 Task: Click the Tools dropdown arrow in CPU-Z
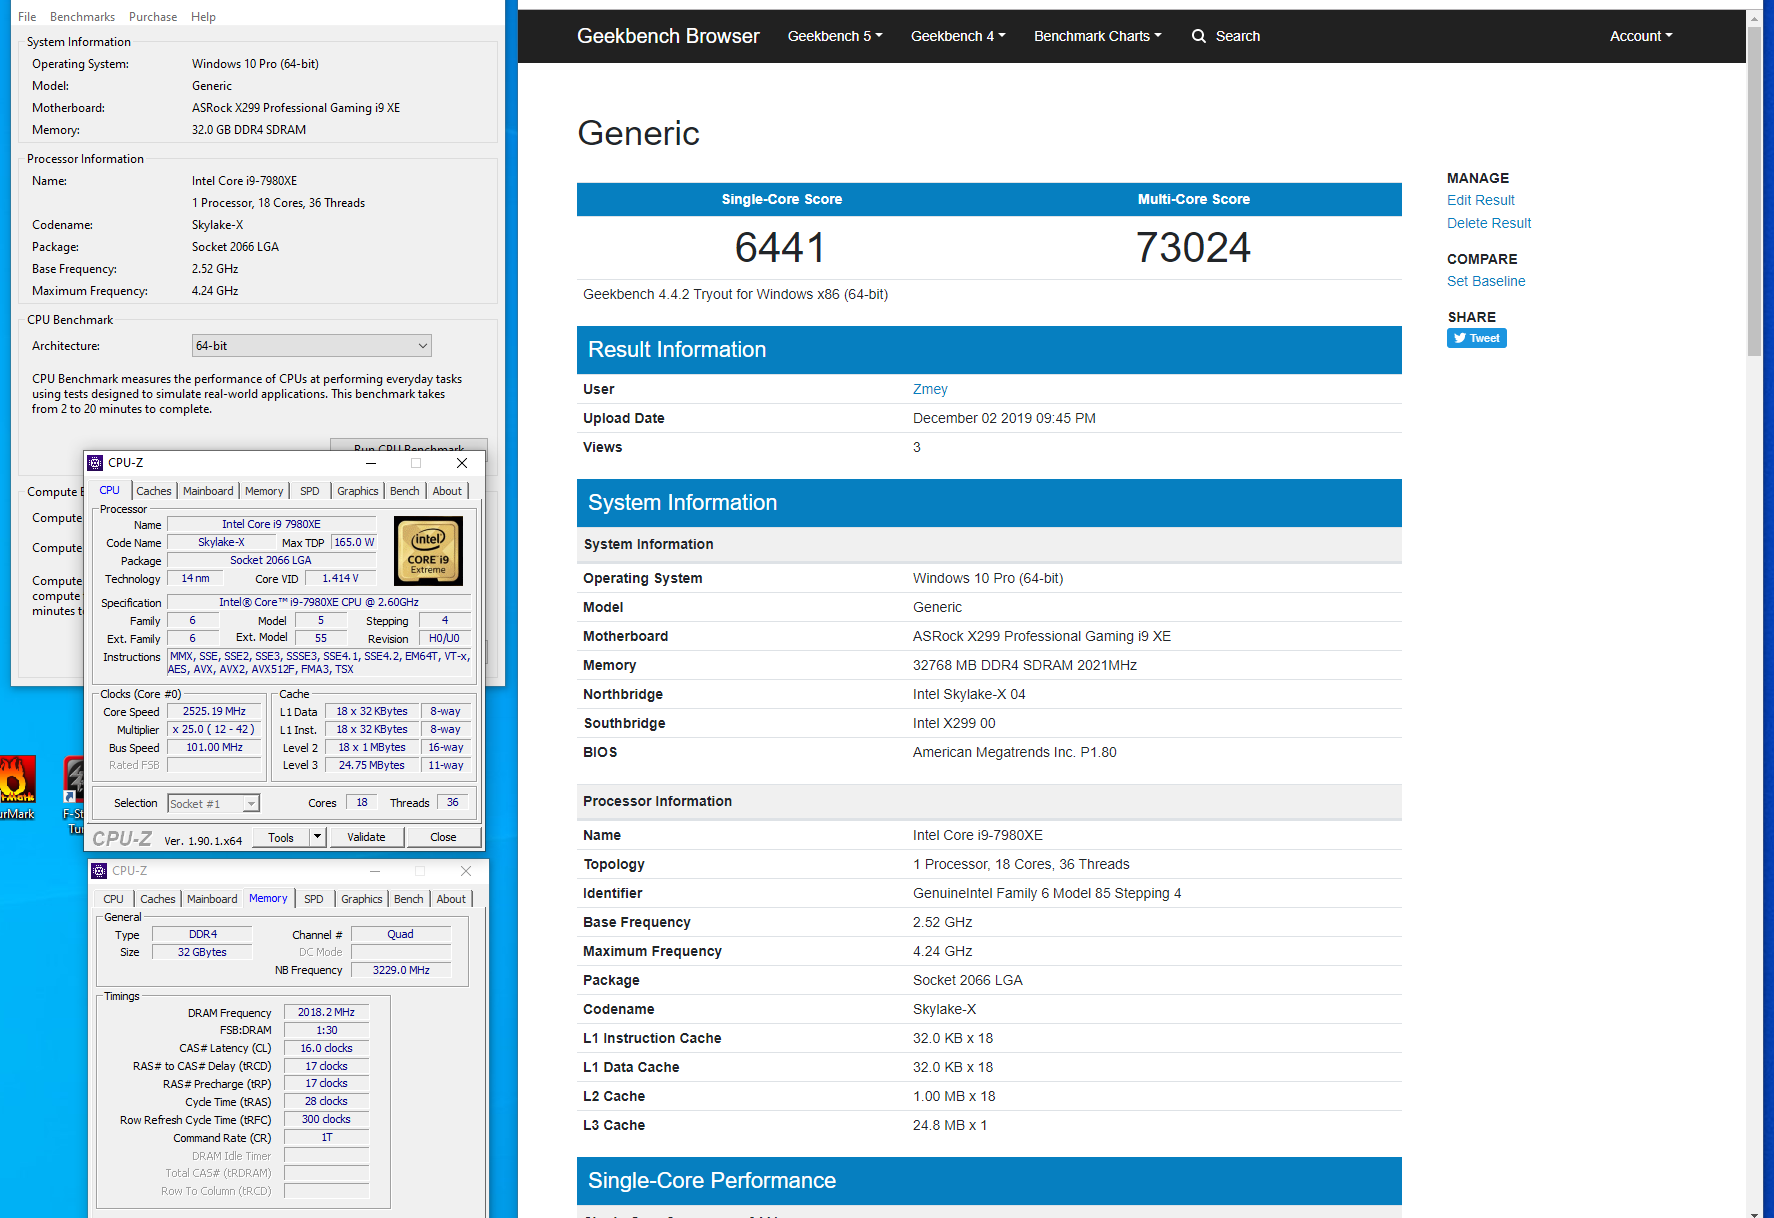point(318,837)
